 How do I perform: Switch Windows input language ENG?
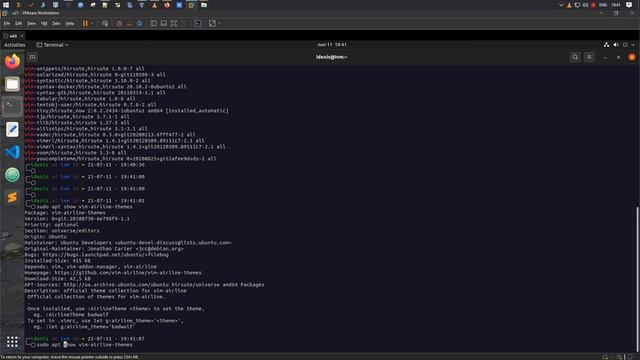603,5
